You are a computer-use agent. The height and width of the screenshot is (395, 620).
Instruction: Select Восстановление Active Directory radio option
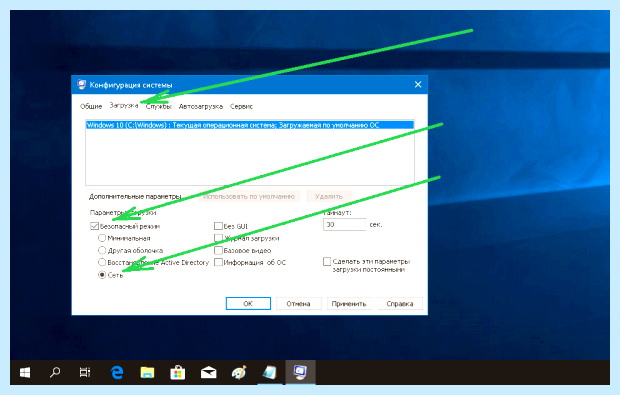[102, 262]
